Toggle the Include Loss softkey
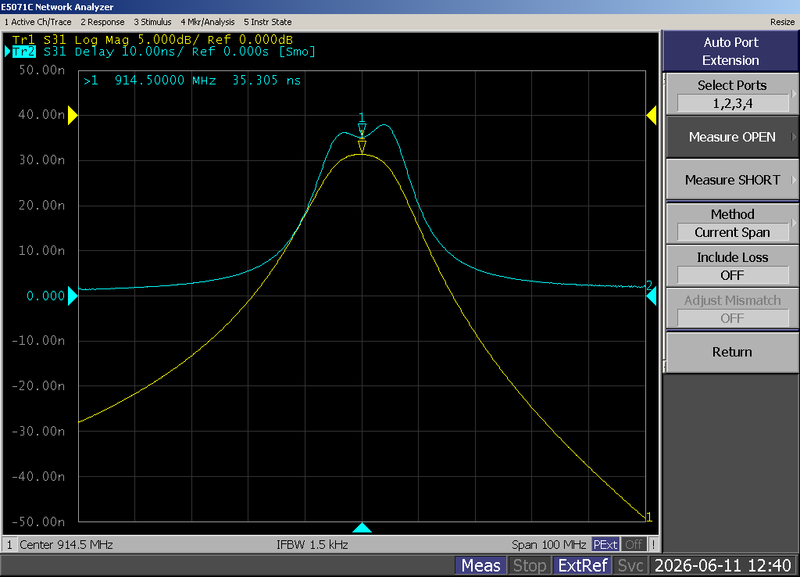The width and height of the screenshot is (800, 577). coord(732,266)
